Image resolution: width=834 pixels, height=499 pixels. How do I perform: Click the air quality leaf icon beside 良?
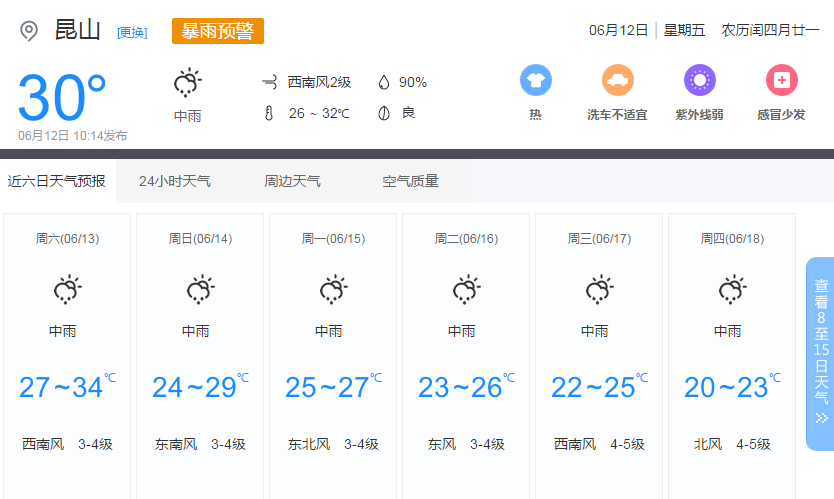tap(384, 113)
